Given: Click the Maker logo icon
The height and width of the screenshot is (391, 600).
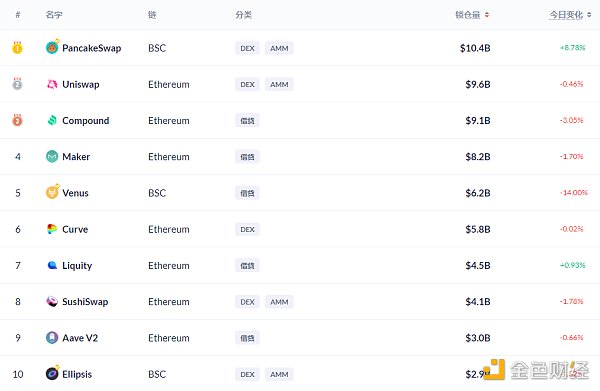Looking at the screenshot, I should pos(52,156).
